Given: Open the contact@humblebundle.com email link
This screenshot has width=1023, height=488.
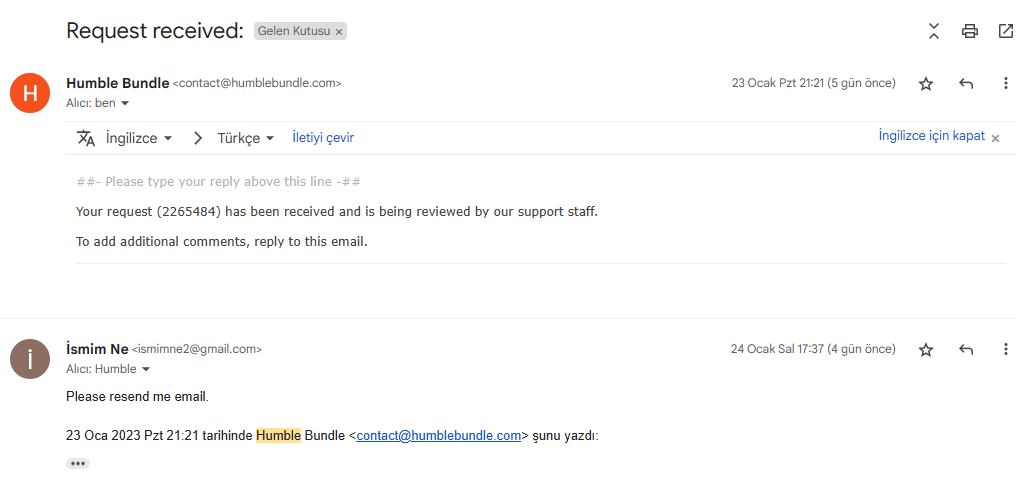Looking at the screenshot, I should (439, 435).
